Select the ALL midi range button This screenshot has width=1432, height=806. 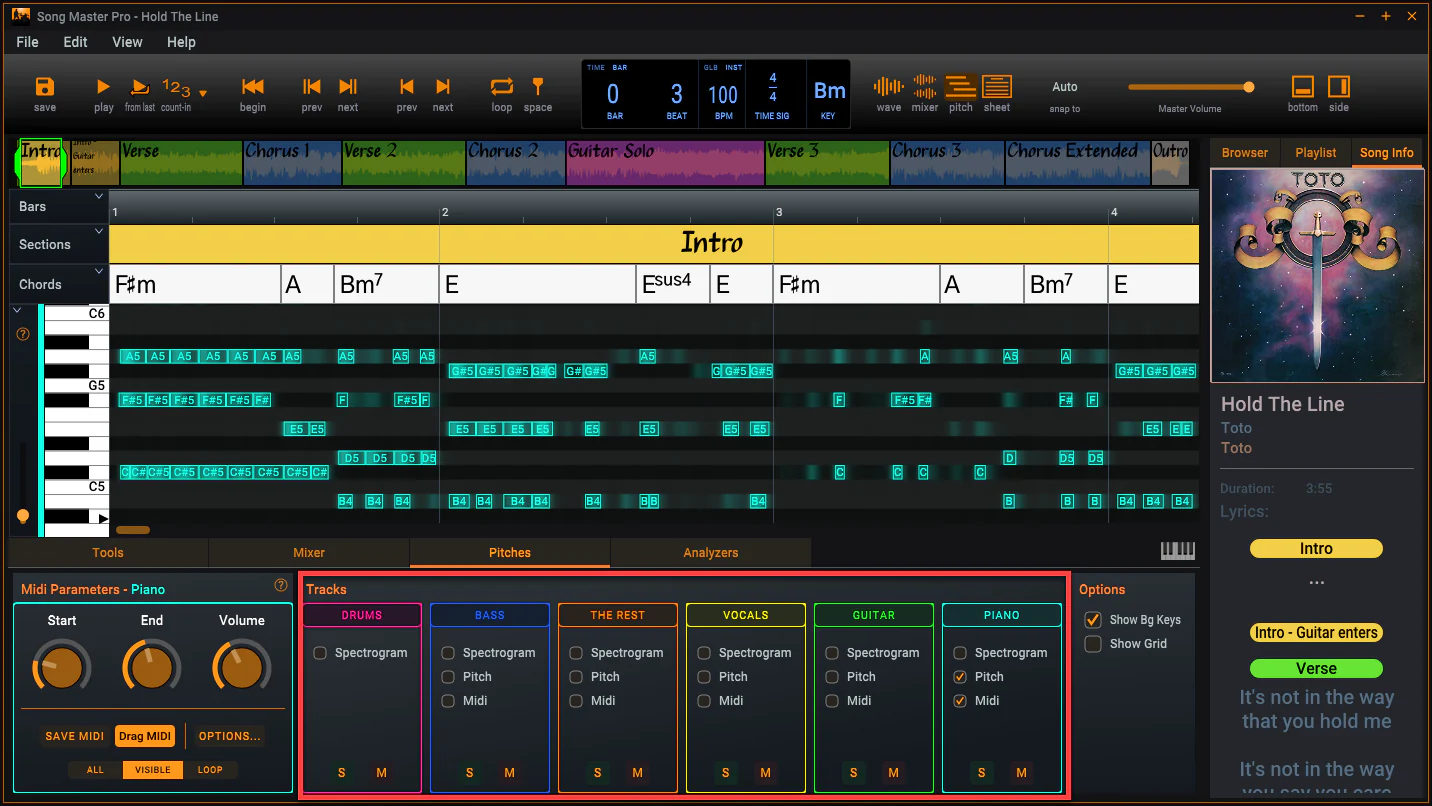[95, 770]
